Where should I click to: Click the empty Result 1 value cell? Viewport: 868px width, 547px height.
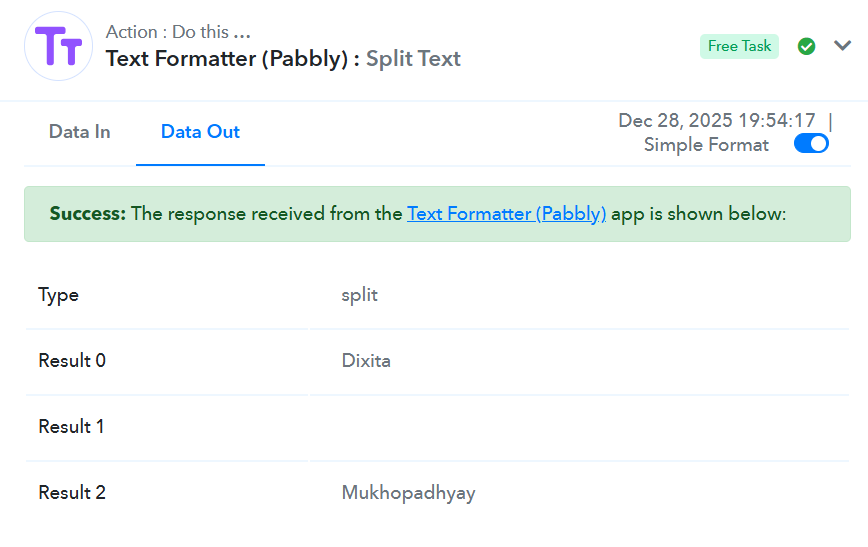pyautogui.click(x=578, y=427)
